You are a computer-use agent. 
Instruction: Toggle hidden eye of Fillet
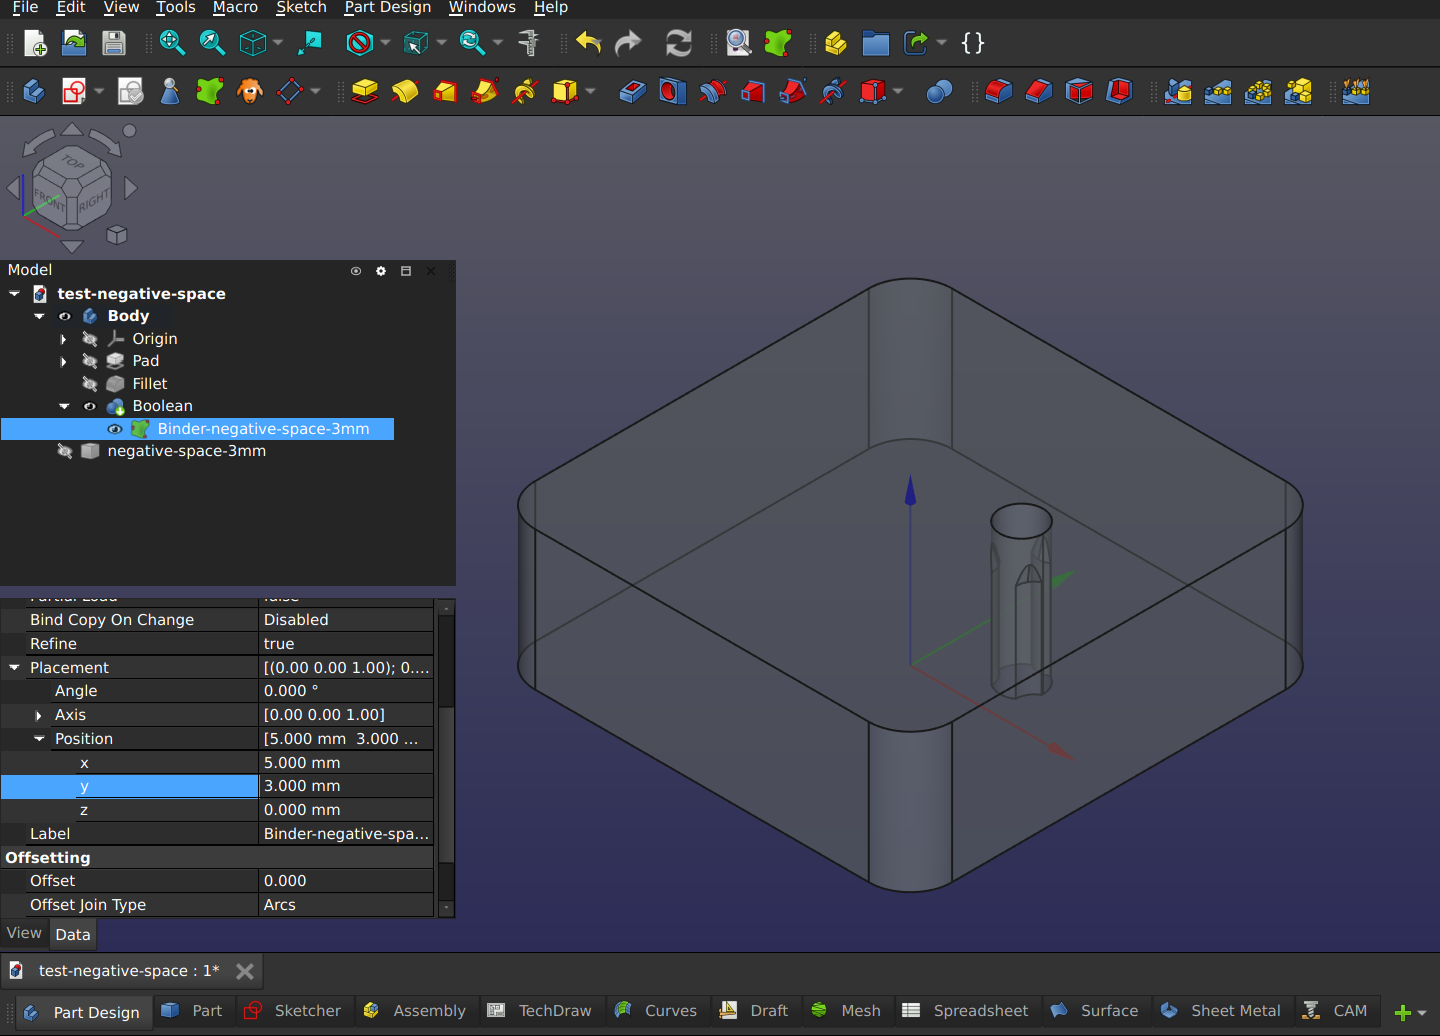point(90,384)
